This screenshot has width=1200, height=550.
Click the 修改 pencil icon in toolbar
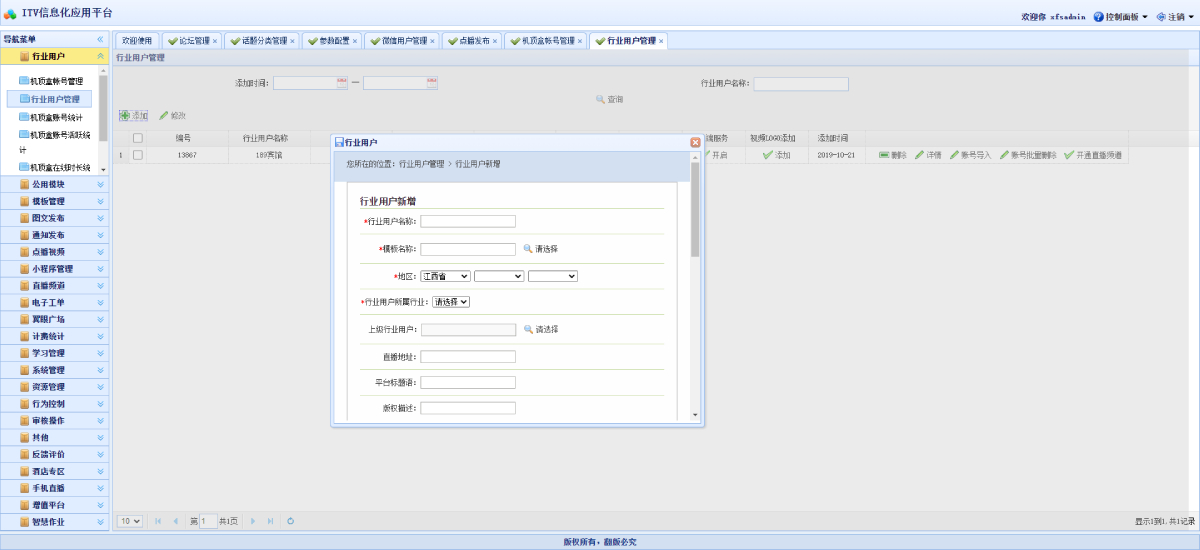pos(164,116)
